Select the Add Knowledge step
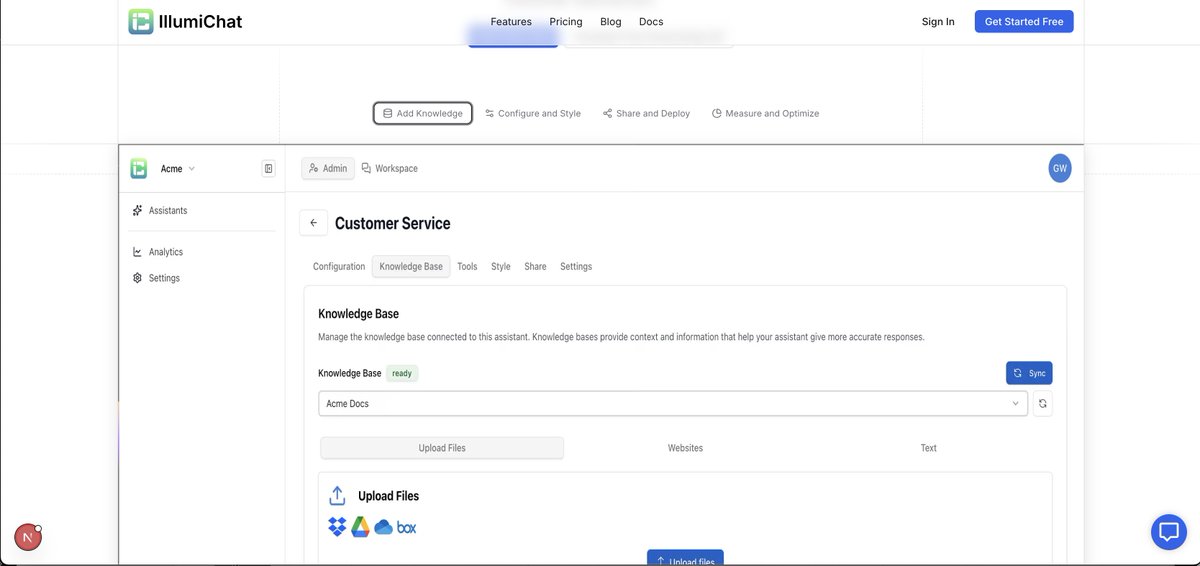The image size is (1200, 566). [x=423, y=113]
